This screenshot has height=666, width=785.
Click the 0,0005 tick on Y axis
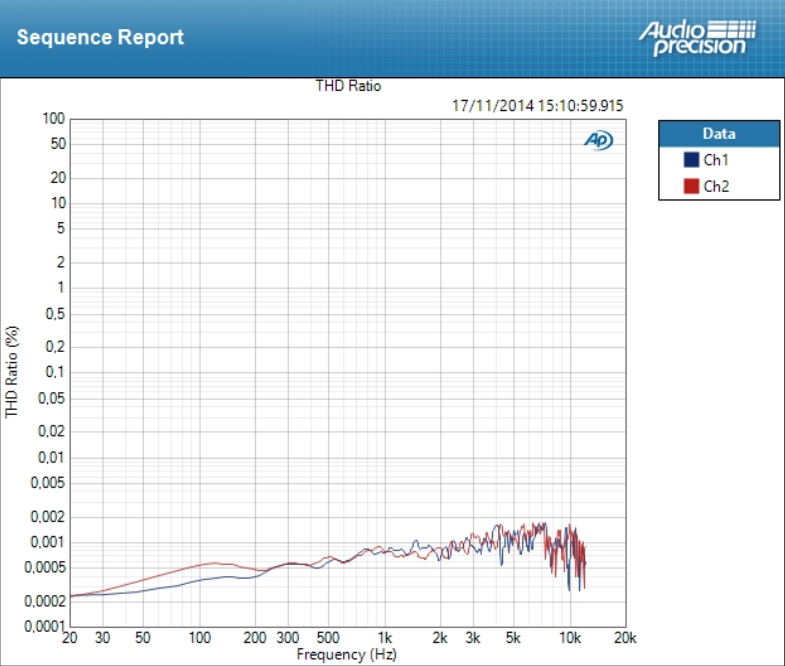[x=45, y=567]
